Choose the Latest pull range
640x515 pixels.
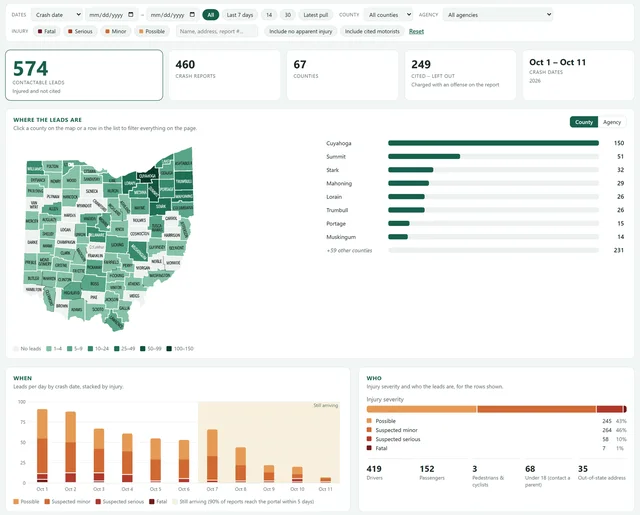(x=316, y=15)
